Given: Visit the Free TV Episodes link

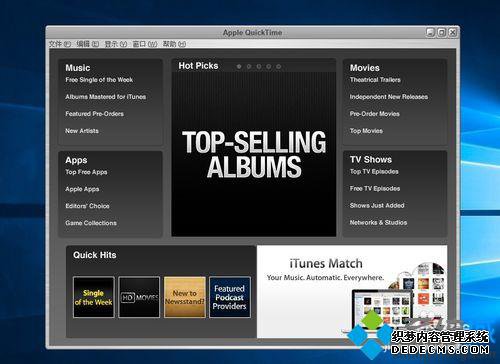Looking at the screenshot, I should (375, 189).
